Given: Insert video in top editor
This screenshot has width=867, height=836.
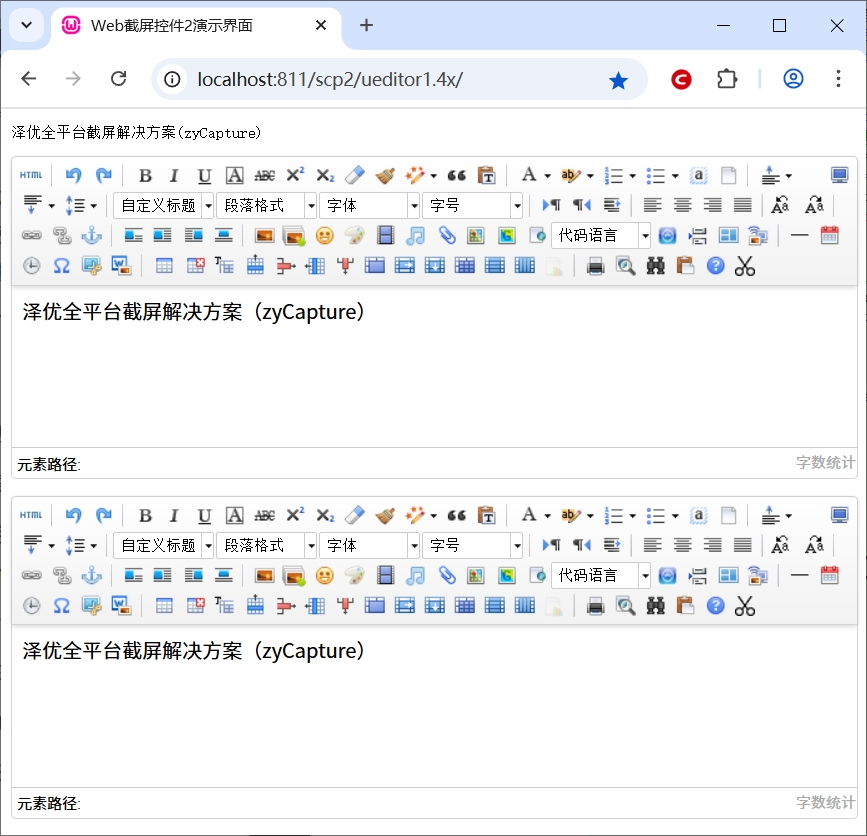Looking at the screenshot, I should [x=385, y=236].
